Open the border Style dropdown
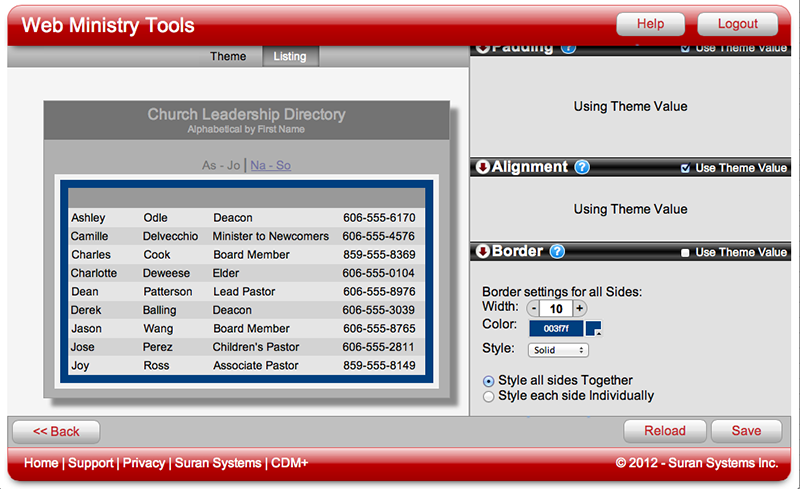 point(558,350)
